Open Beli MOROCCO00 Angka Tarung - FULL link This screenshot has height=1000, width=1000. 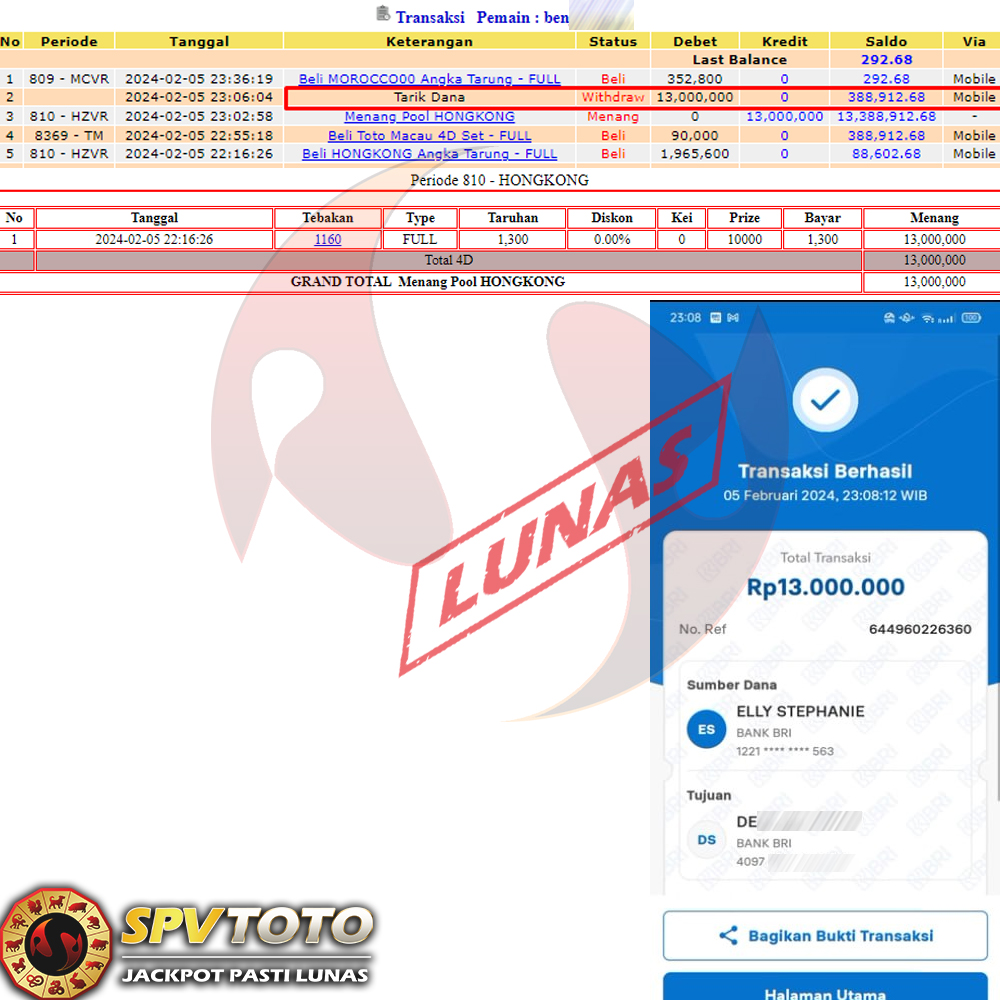(429, 79)
